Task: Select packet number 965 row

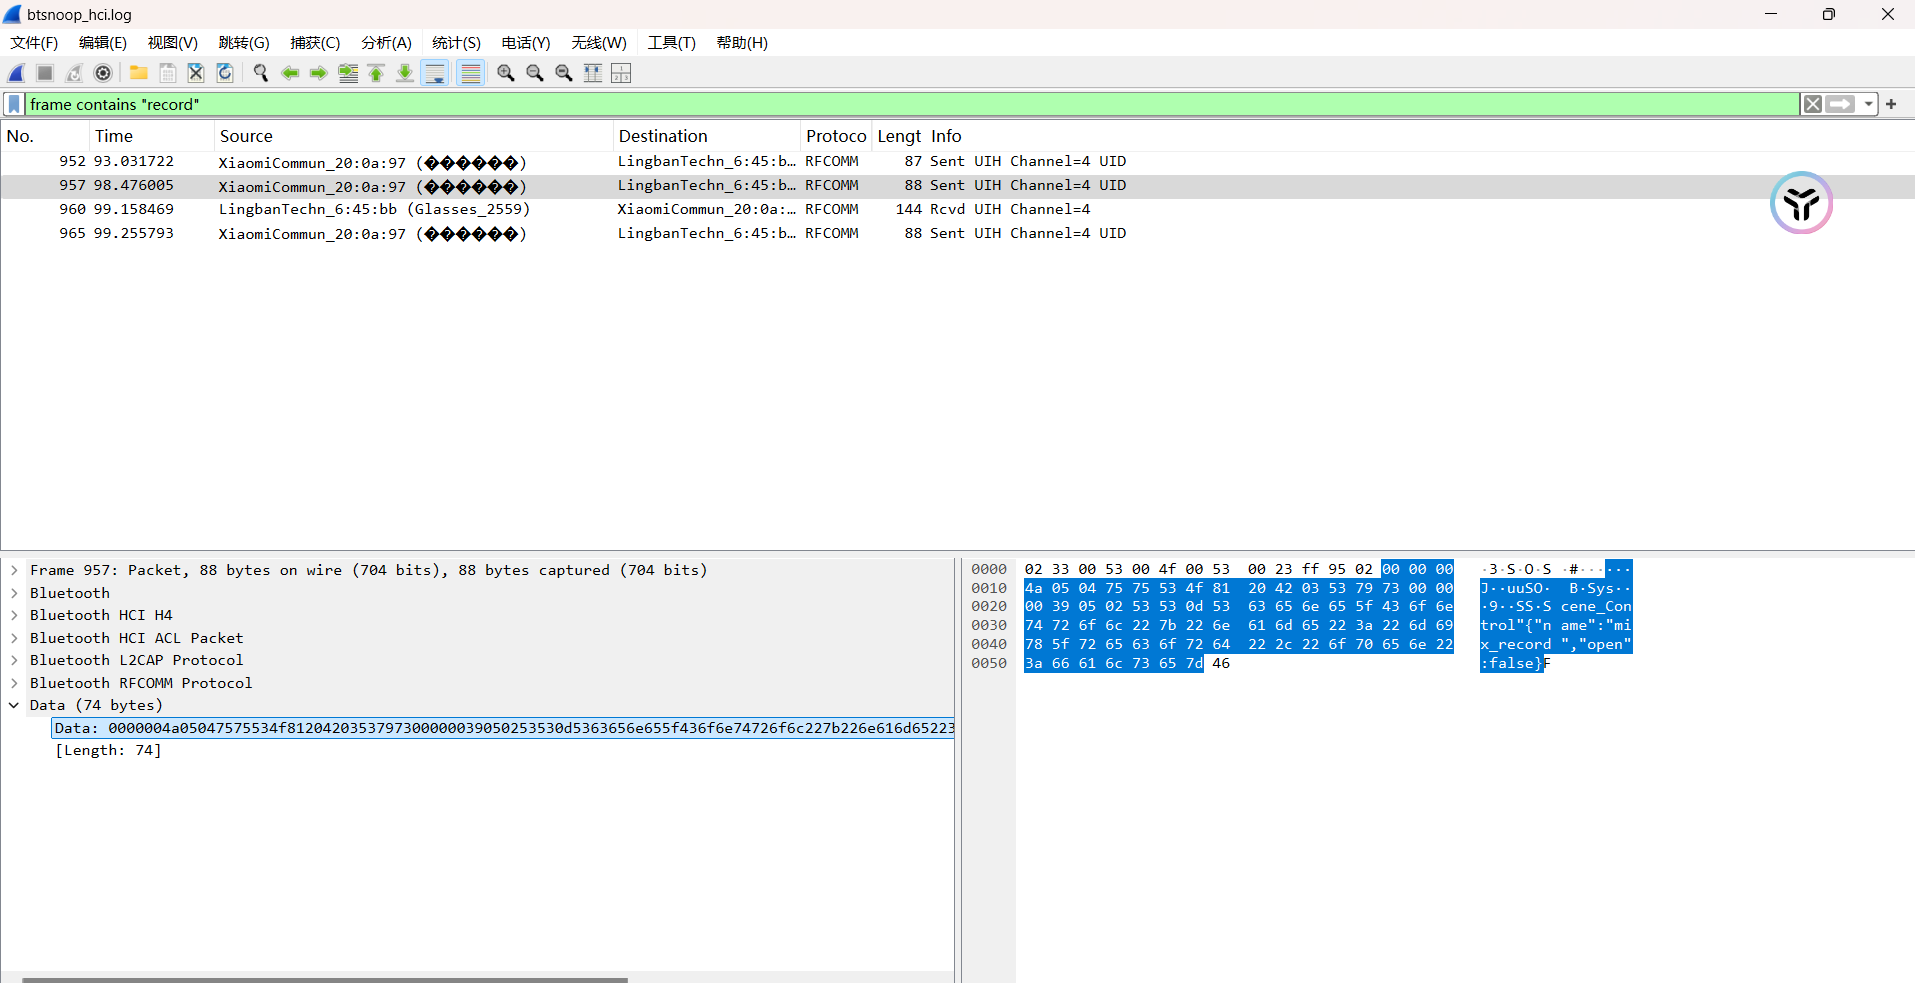Action: coord(957,234)
